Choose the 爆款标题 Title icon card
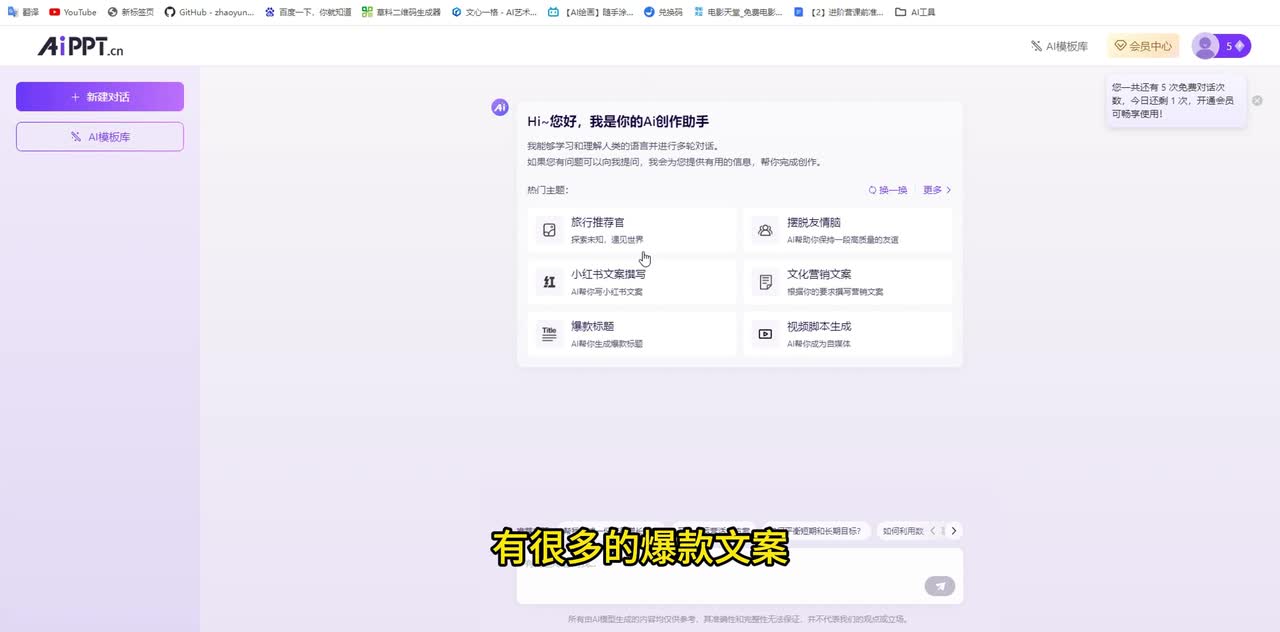1280x632 pixels. [x=549, y=334]
